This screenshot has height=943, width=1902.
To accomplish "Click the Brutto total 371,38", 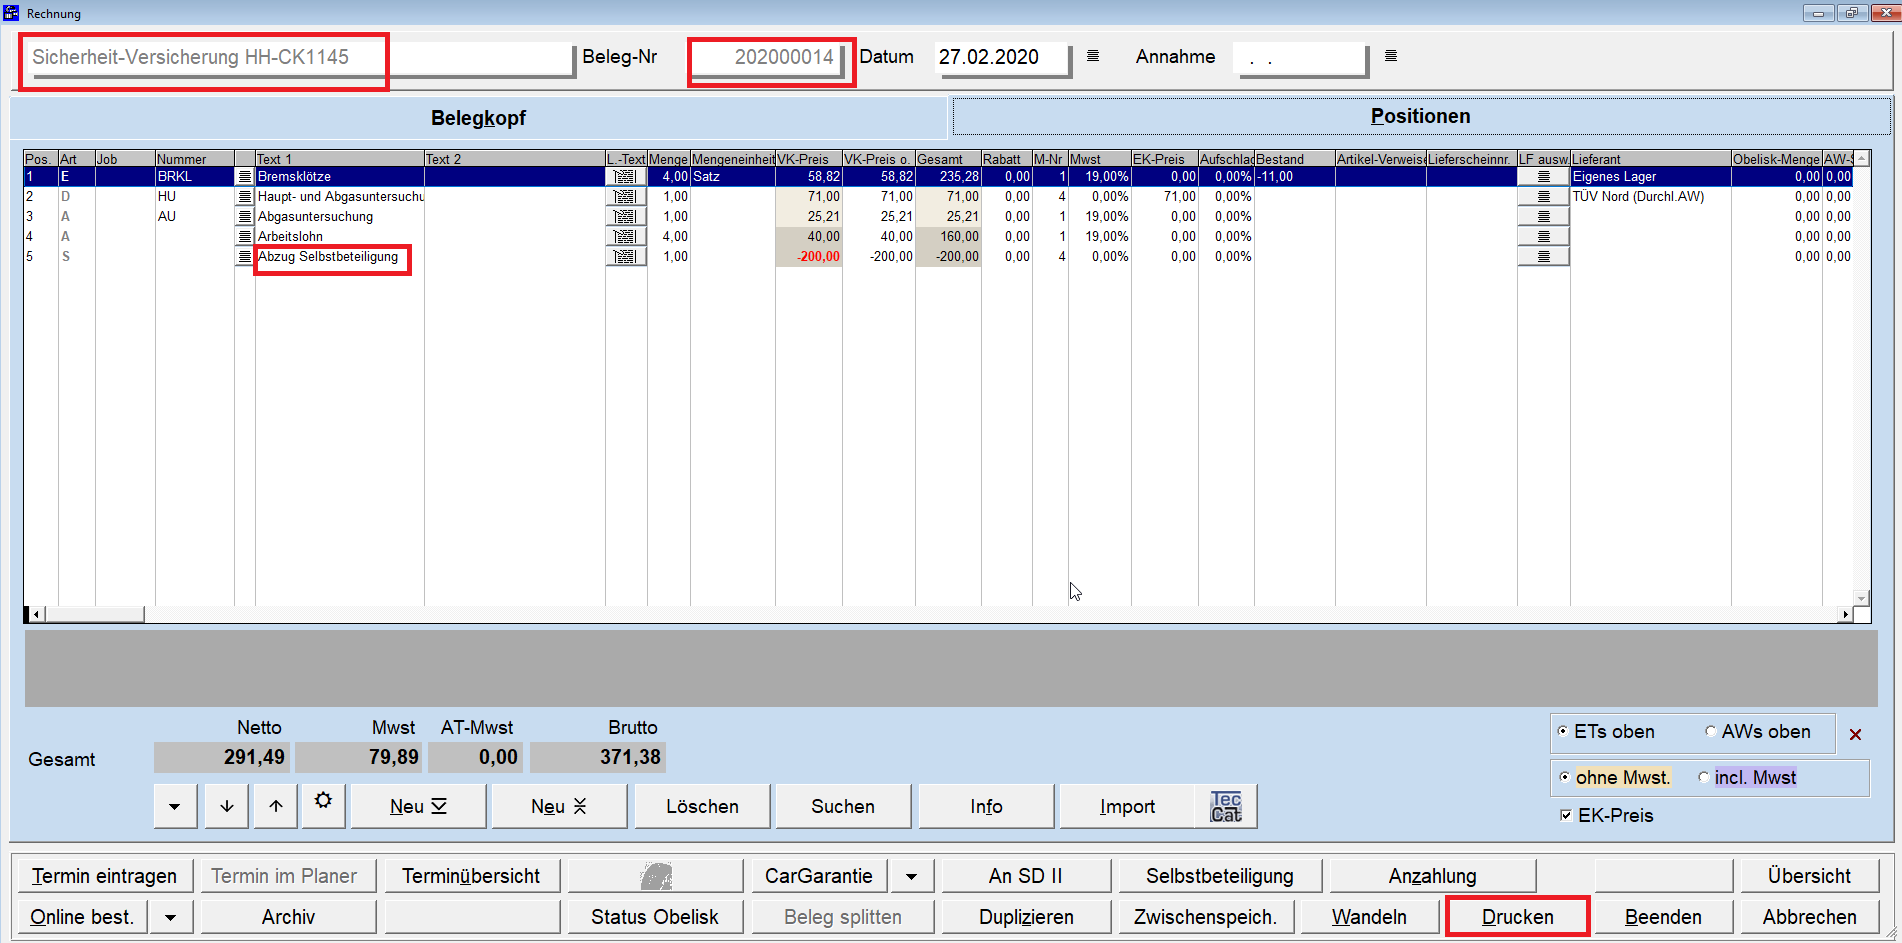I will (598, 757).
